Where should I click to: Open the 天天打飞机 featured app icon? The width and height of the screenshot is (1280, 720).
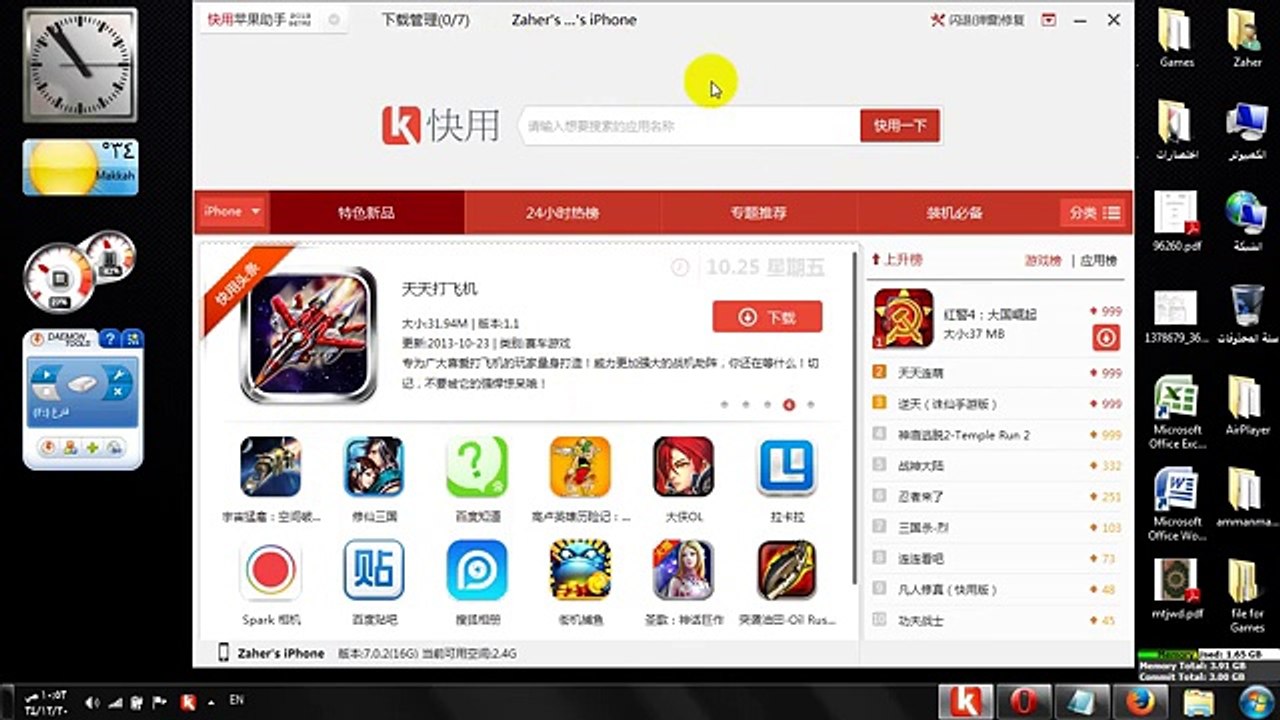coord(309,334)
